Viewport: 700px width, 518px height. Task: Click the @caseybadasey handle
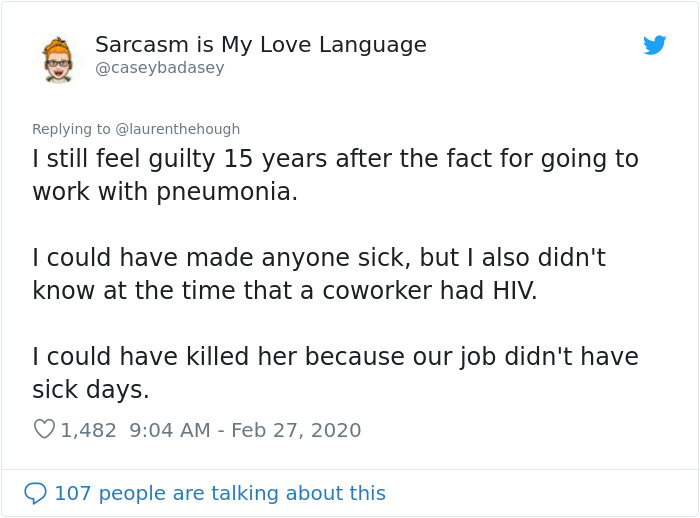click(159, 68)
